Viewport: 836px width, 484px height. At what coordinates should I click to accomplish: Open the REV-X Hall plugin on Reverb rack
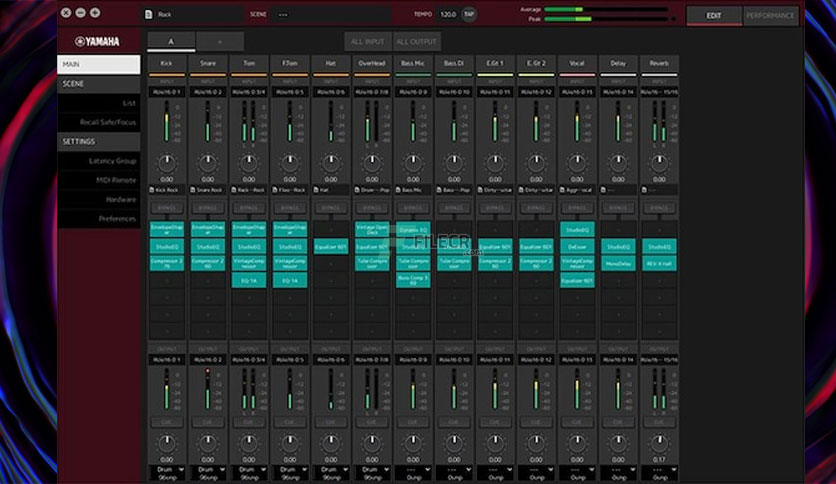(660, 263)
